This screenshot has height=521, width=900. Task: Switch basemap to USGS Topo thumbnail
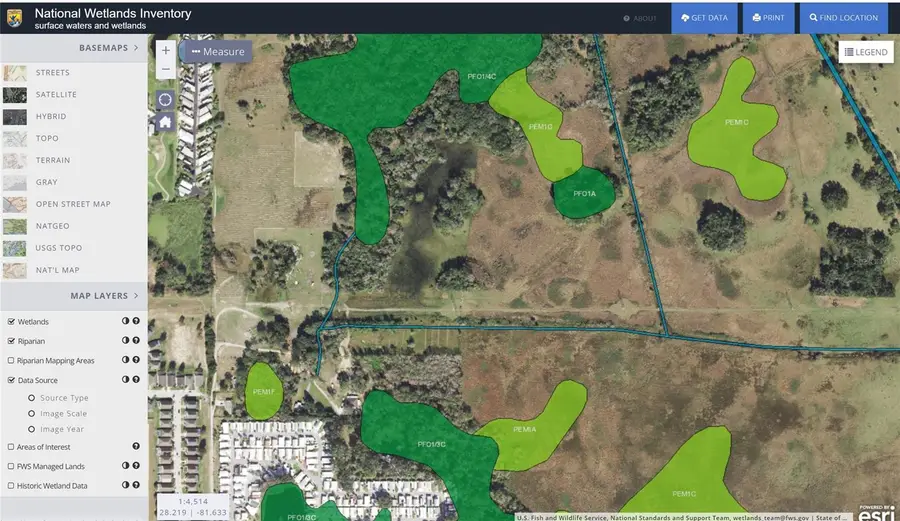[15, 248]
